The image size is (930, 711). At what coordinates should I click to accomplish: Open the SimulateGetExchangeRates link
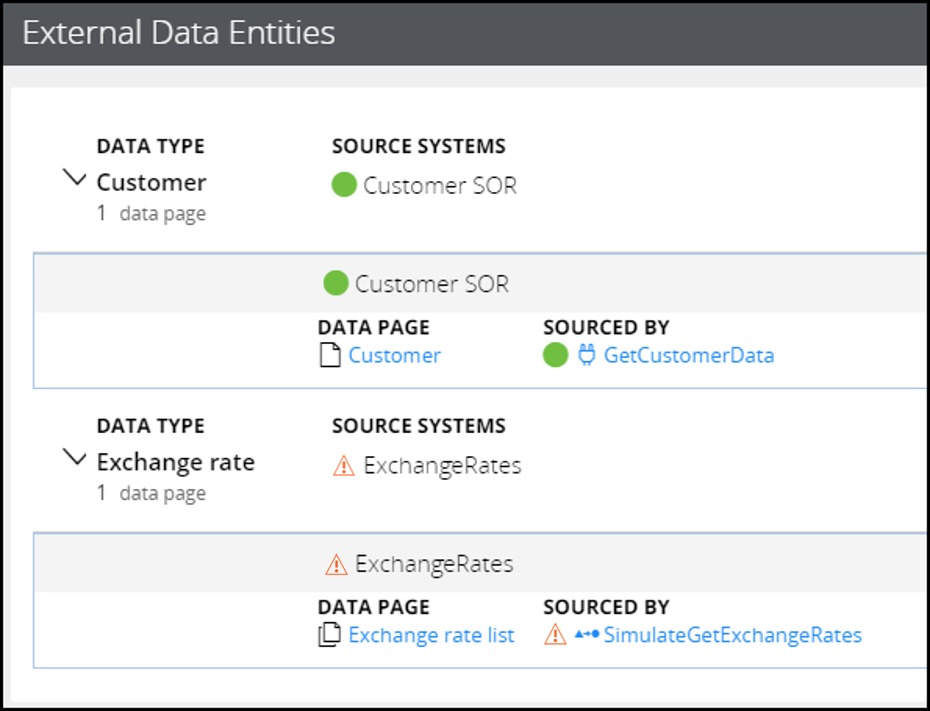pyautogui.click(x=732, y=635)
